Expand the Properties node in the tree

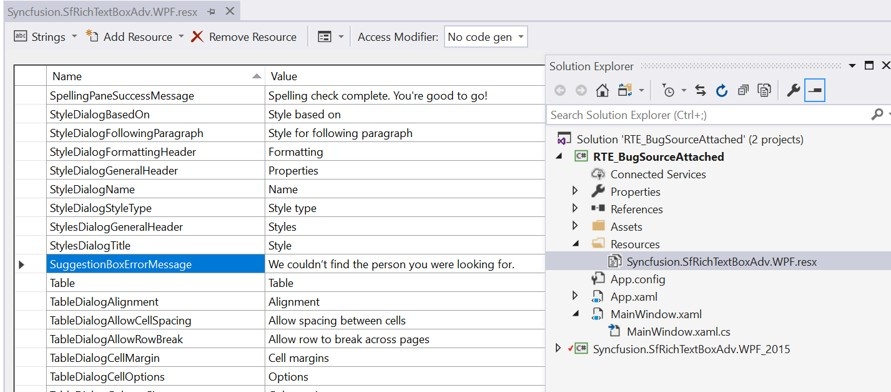575,191
